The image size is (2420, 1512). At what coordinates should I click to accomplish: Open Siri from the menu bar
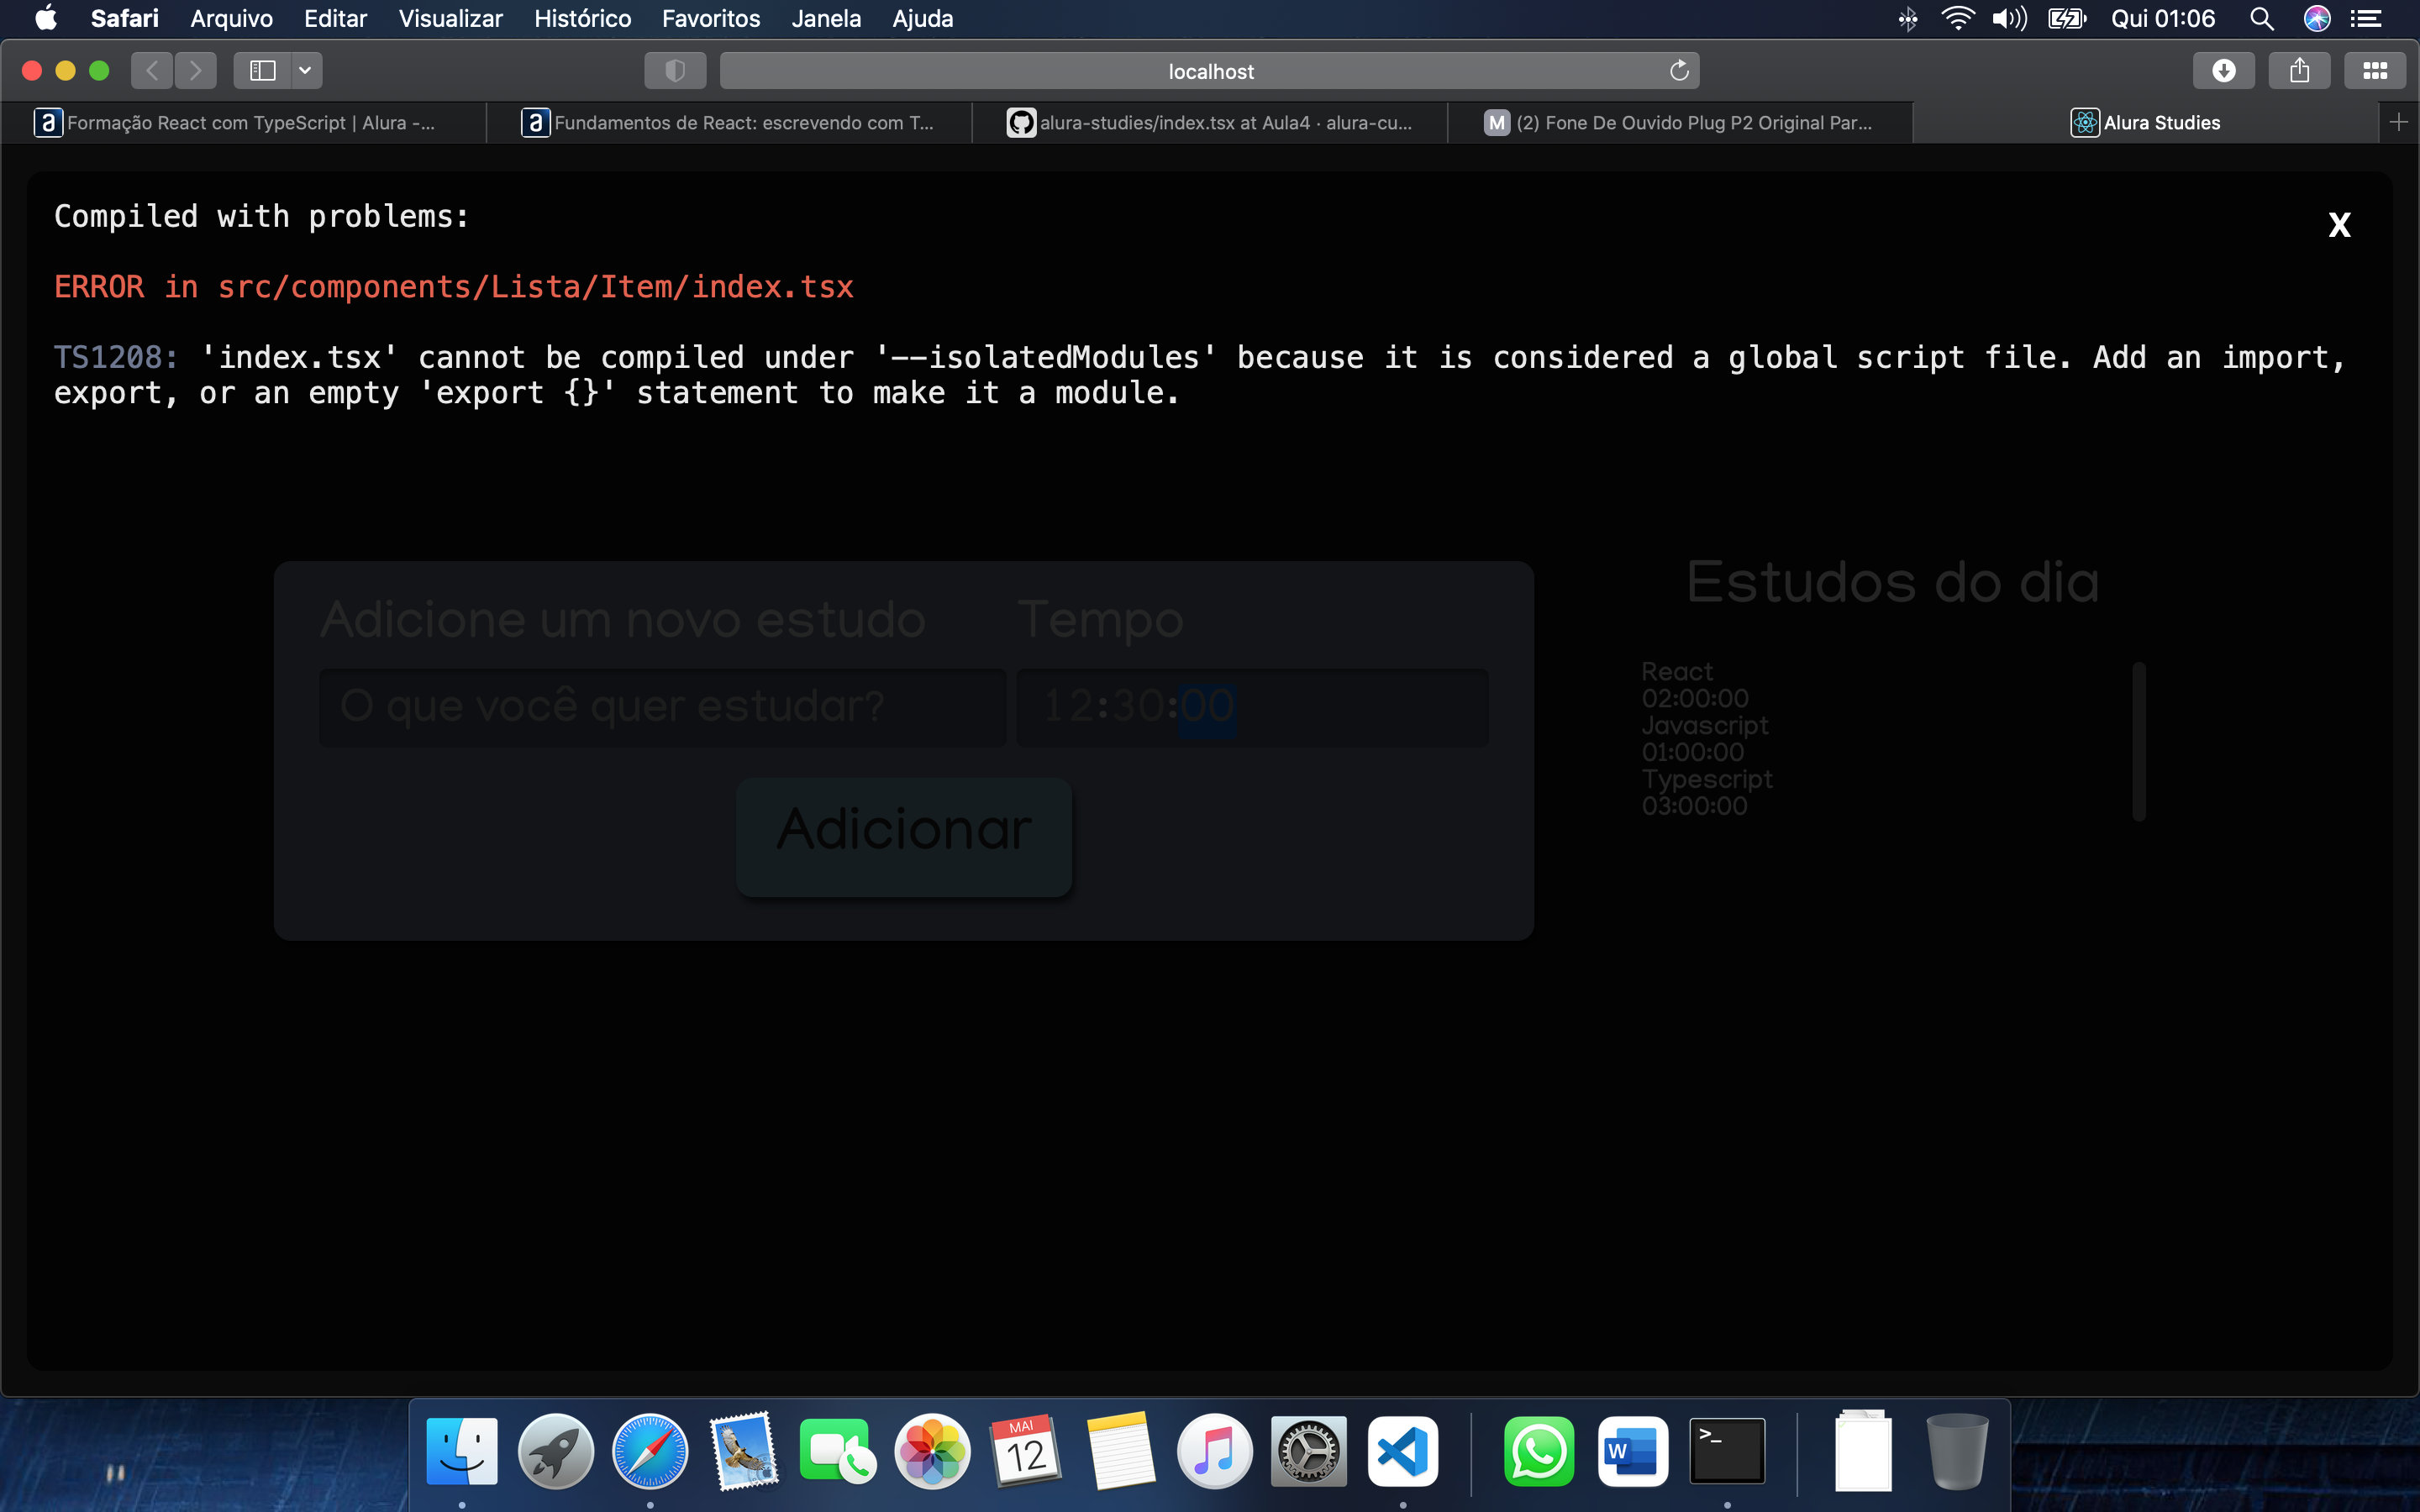pos(2316,18)
